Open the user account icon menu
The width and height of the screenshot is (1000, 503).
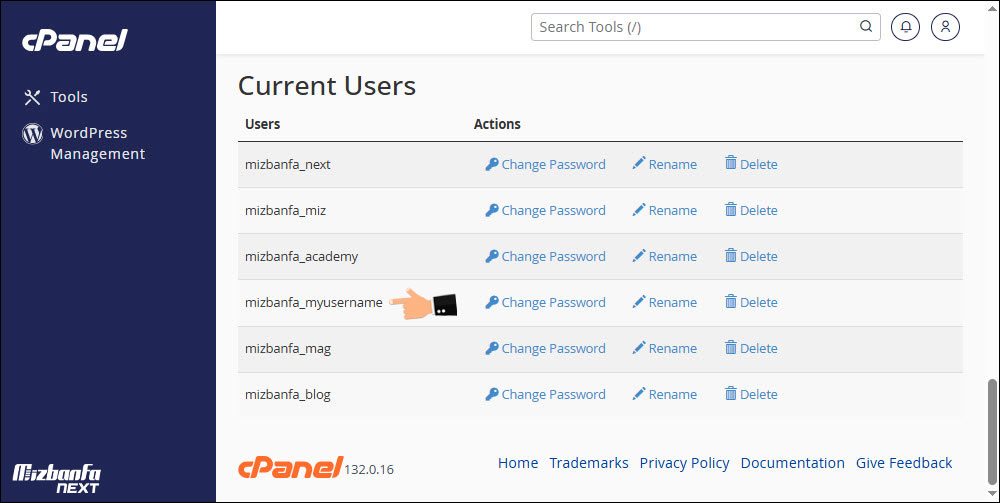coord(945,27)
